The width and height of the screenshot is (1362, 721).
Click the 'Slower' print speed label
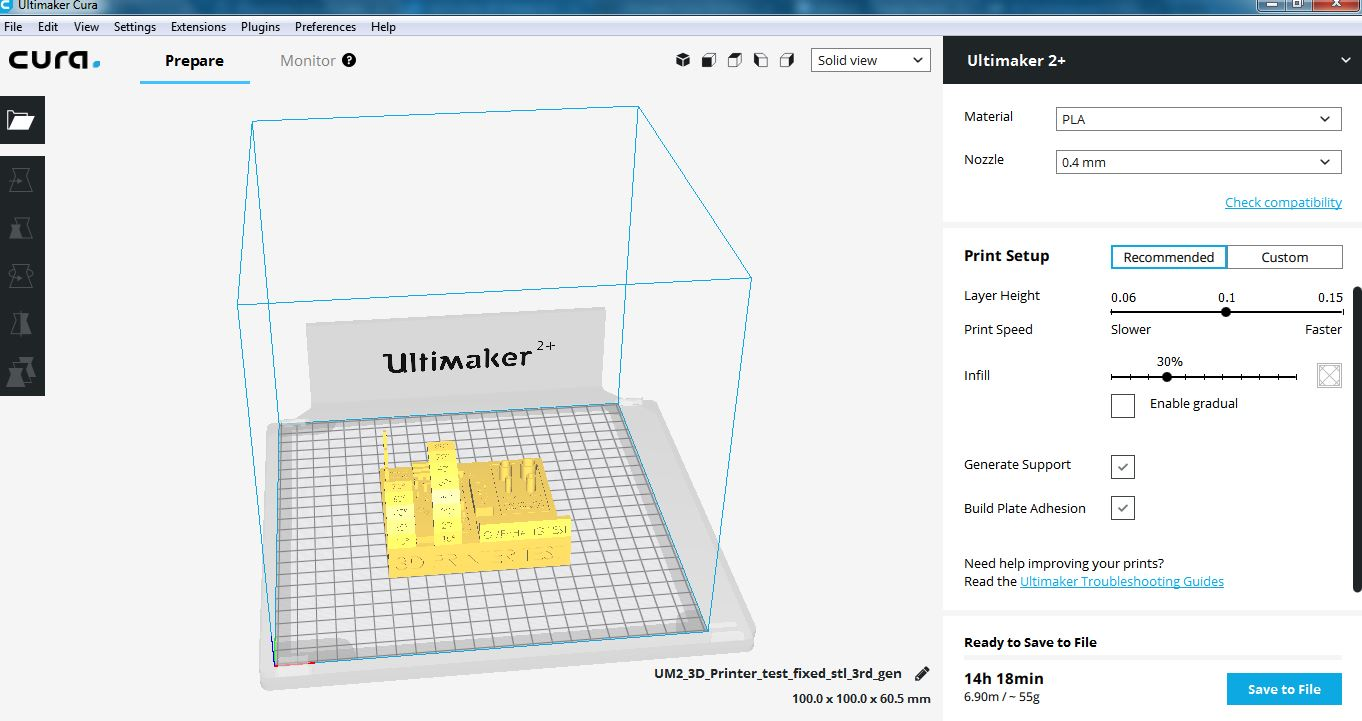point(1131,329)
